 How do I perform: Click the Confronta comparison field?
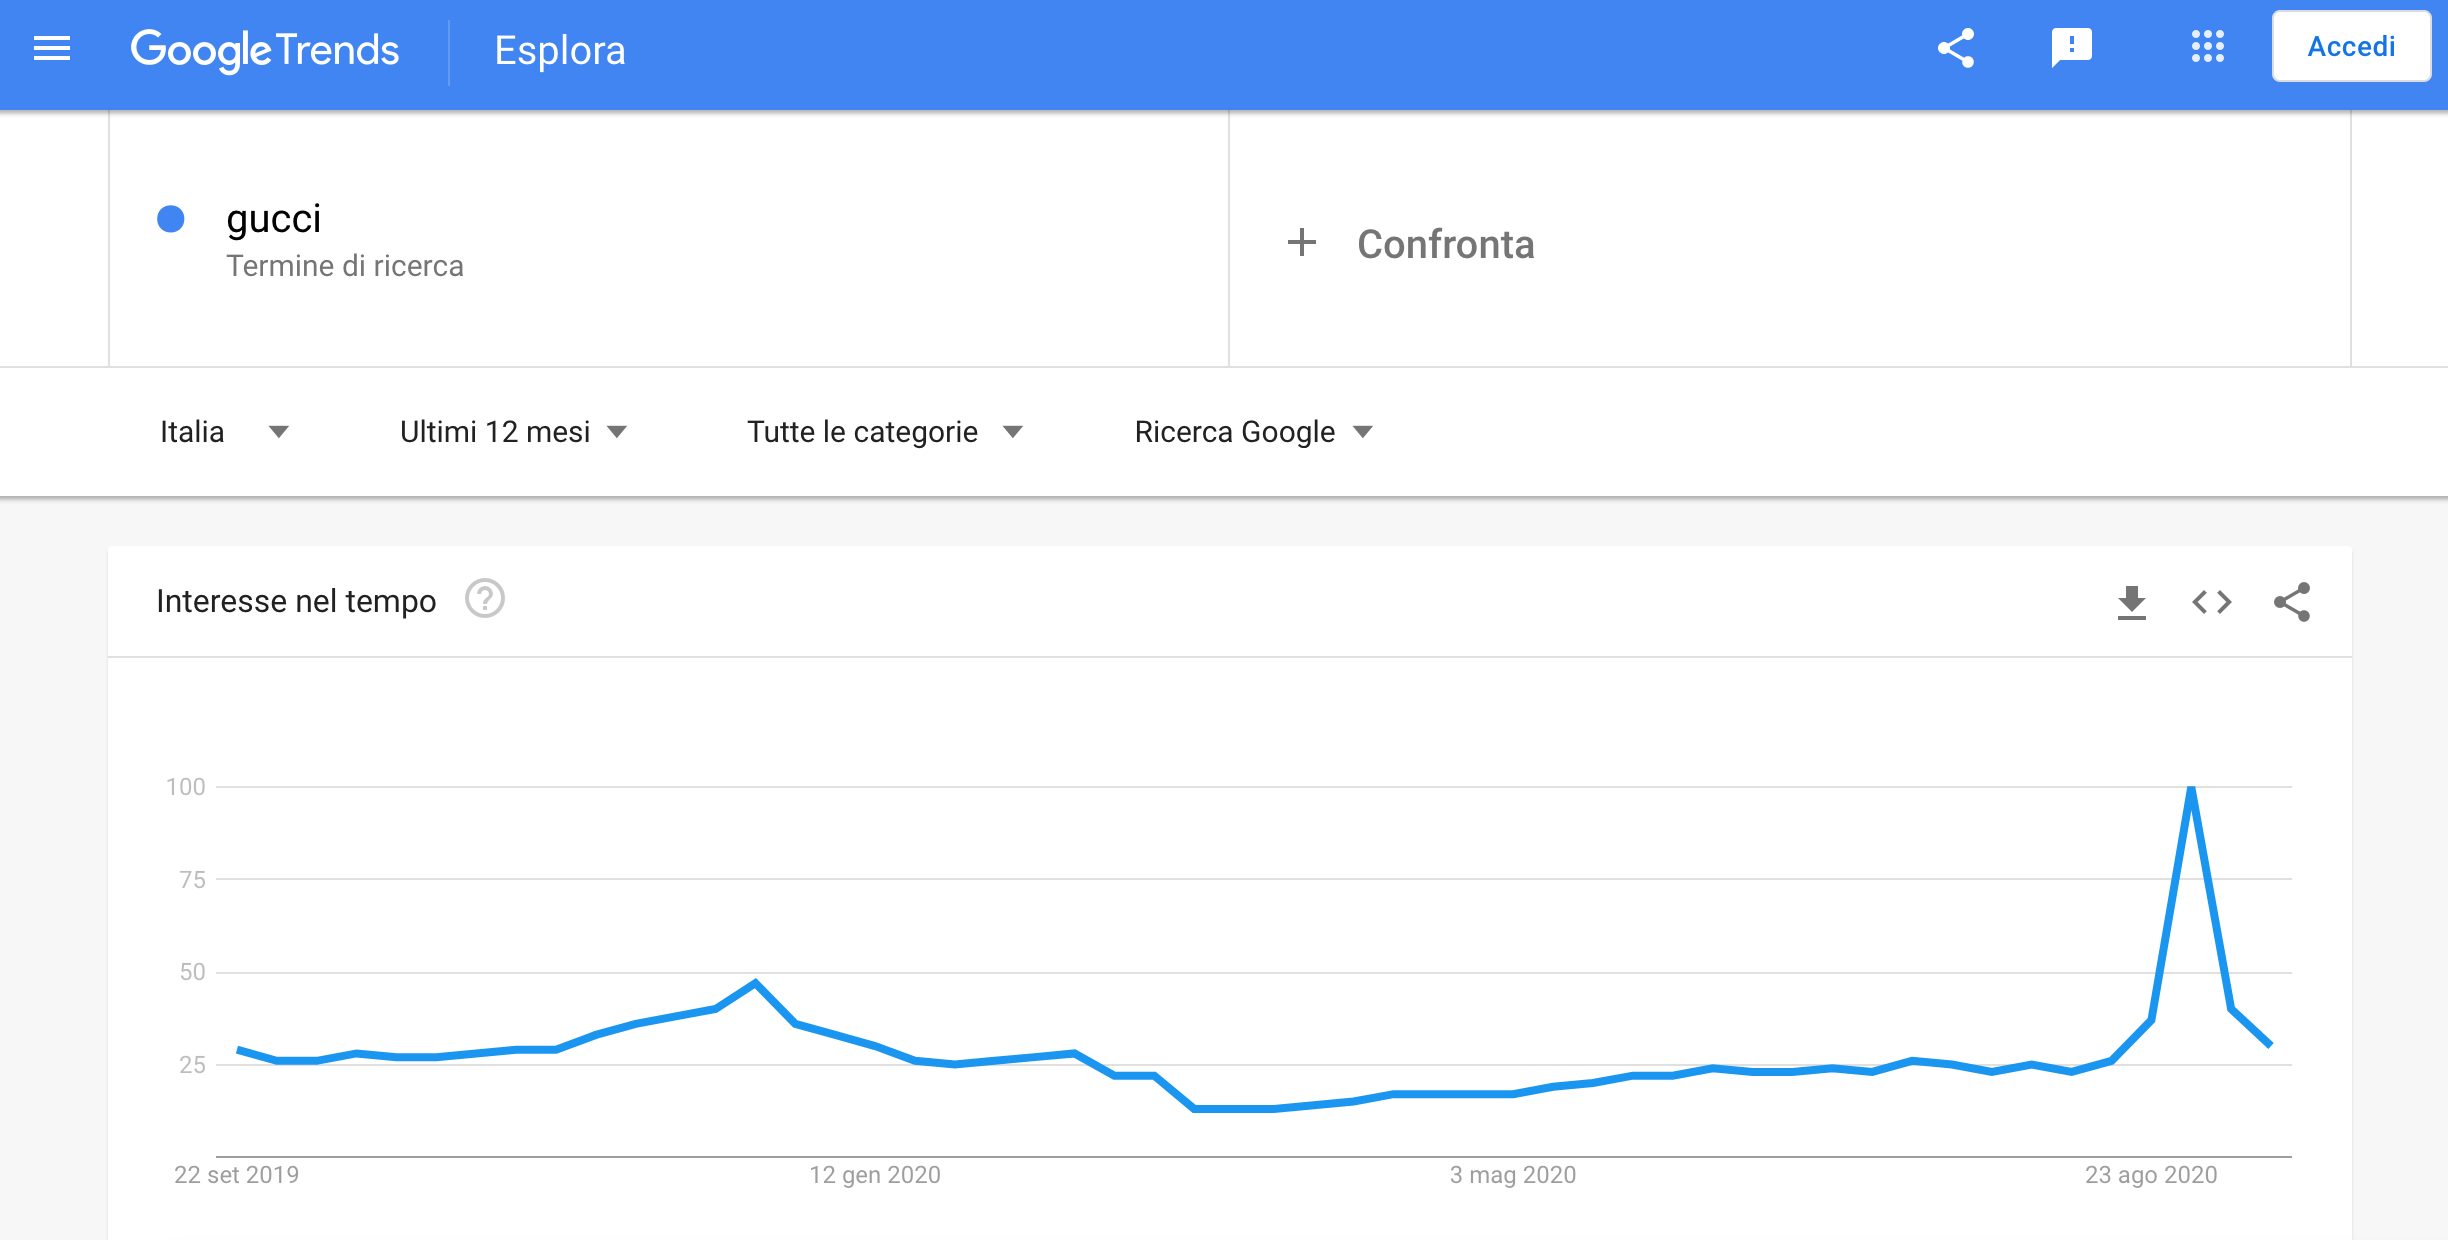(x=1445, y=244)
